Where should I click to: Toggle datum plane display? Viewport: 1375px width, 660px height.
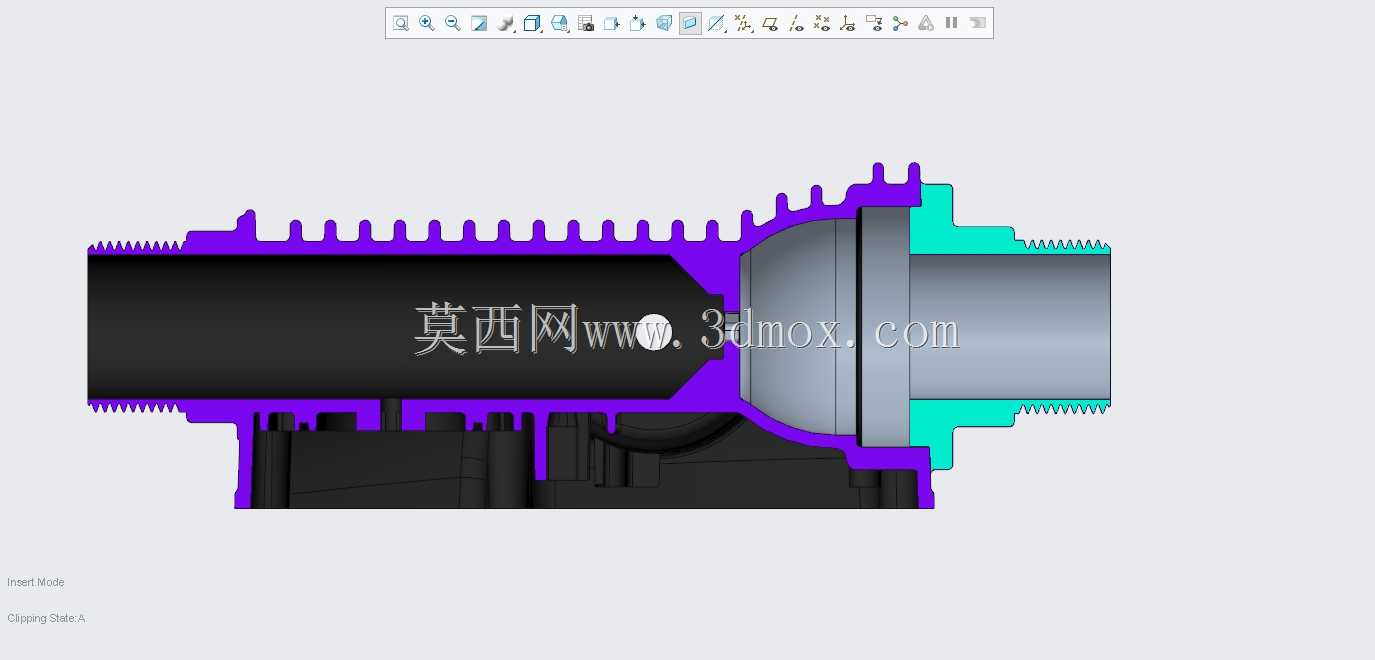[770, 23]
